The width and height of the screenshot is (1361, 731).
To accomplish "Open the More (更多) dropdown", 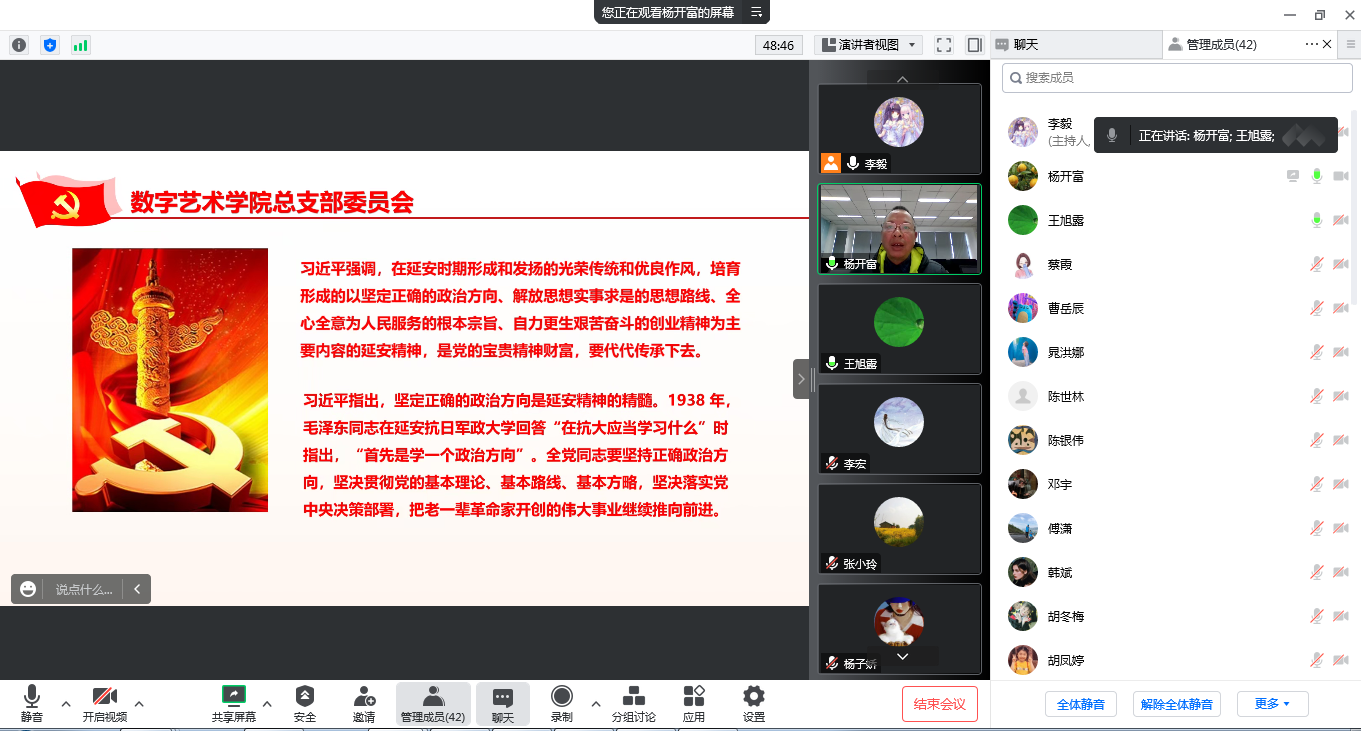I will coord(1272,704).
